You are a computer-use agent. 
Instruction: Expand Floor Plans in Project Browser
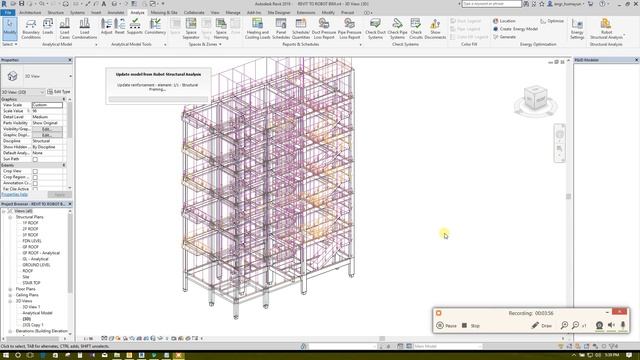[x=10, y=289]
